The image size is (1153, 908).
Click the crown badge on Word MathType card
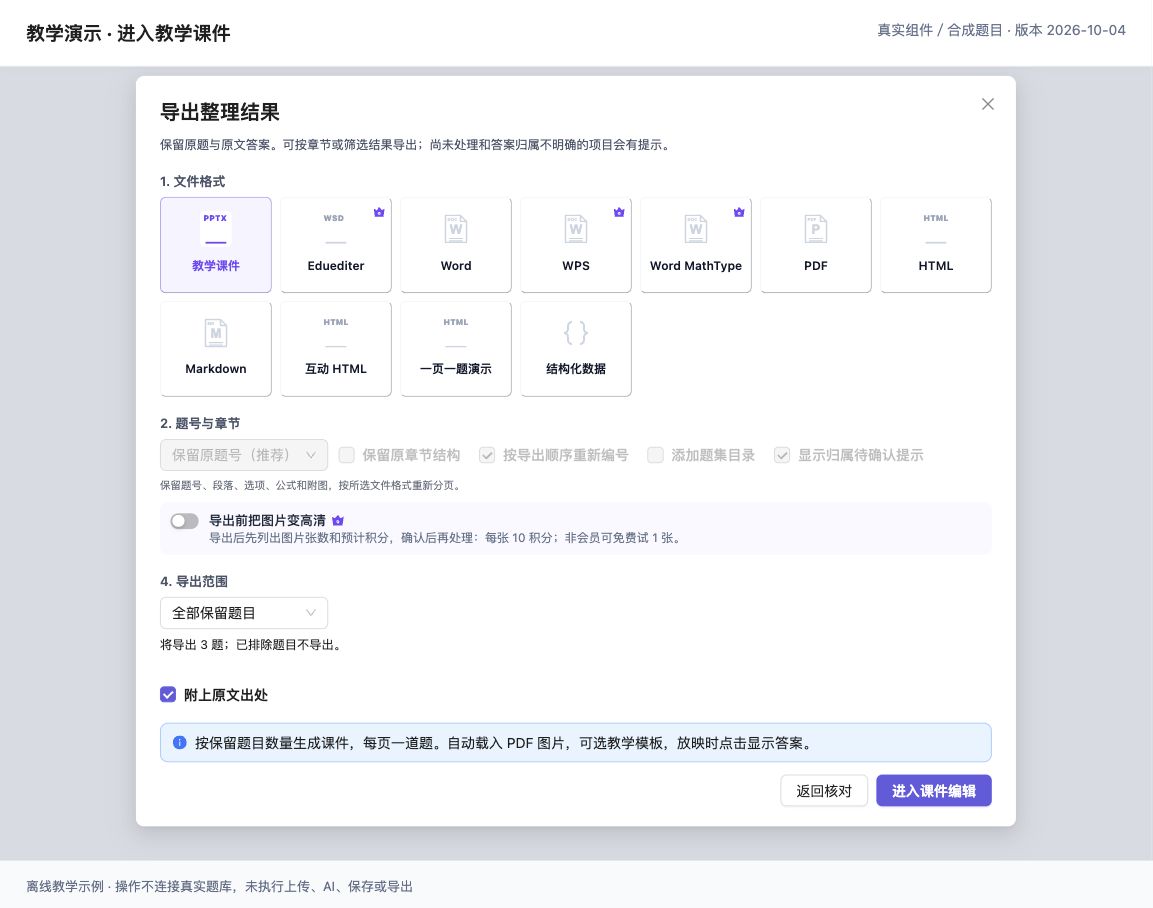pyautogui.click(x=739, y=212)
